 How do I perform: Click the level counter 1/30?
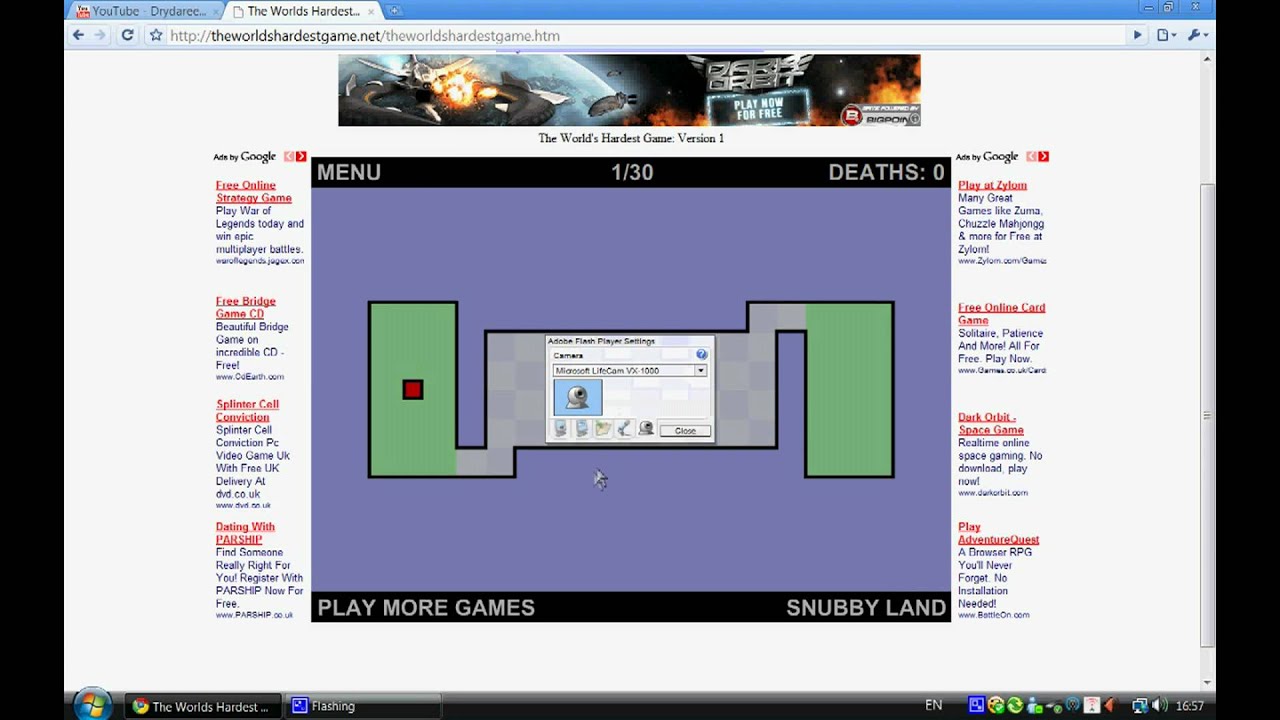coord(632,172)
